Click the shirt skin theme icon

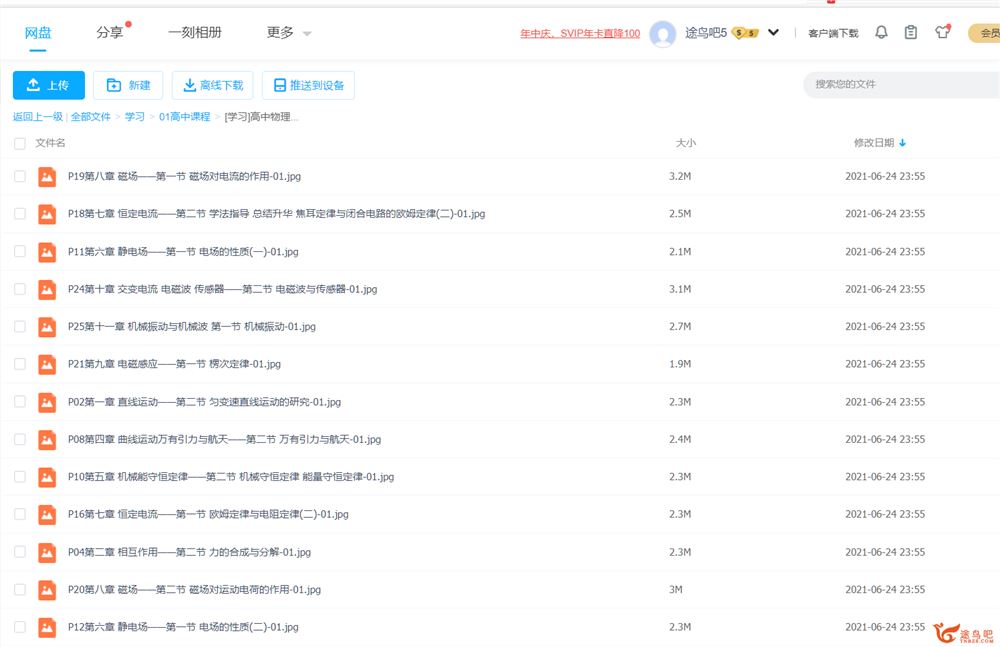coord(942,33)
